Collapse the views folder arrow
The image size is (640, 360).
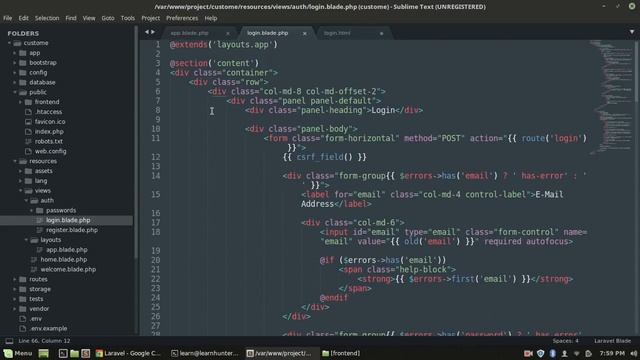point(21,191)
